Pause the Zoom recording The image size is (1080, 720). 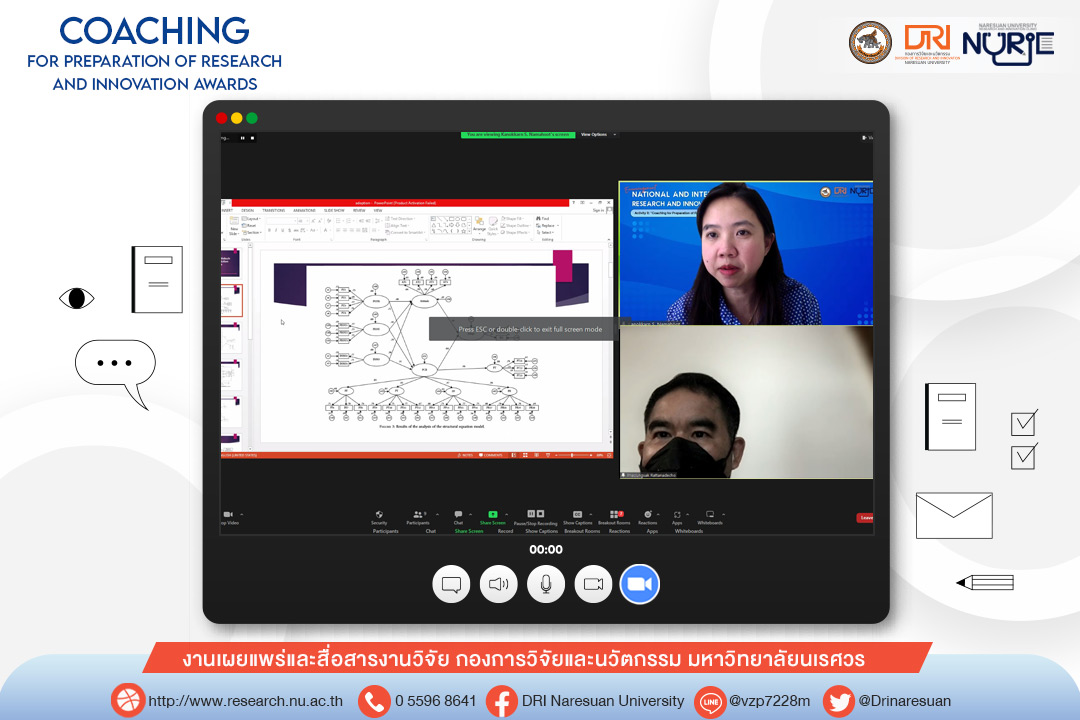pyautogui.click(x=531, y=514)
